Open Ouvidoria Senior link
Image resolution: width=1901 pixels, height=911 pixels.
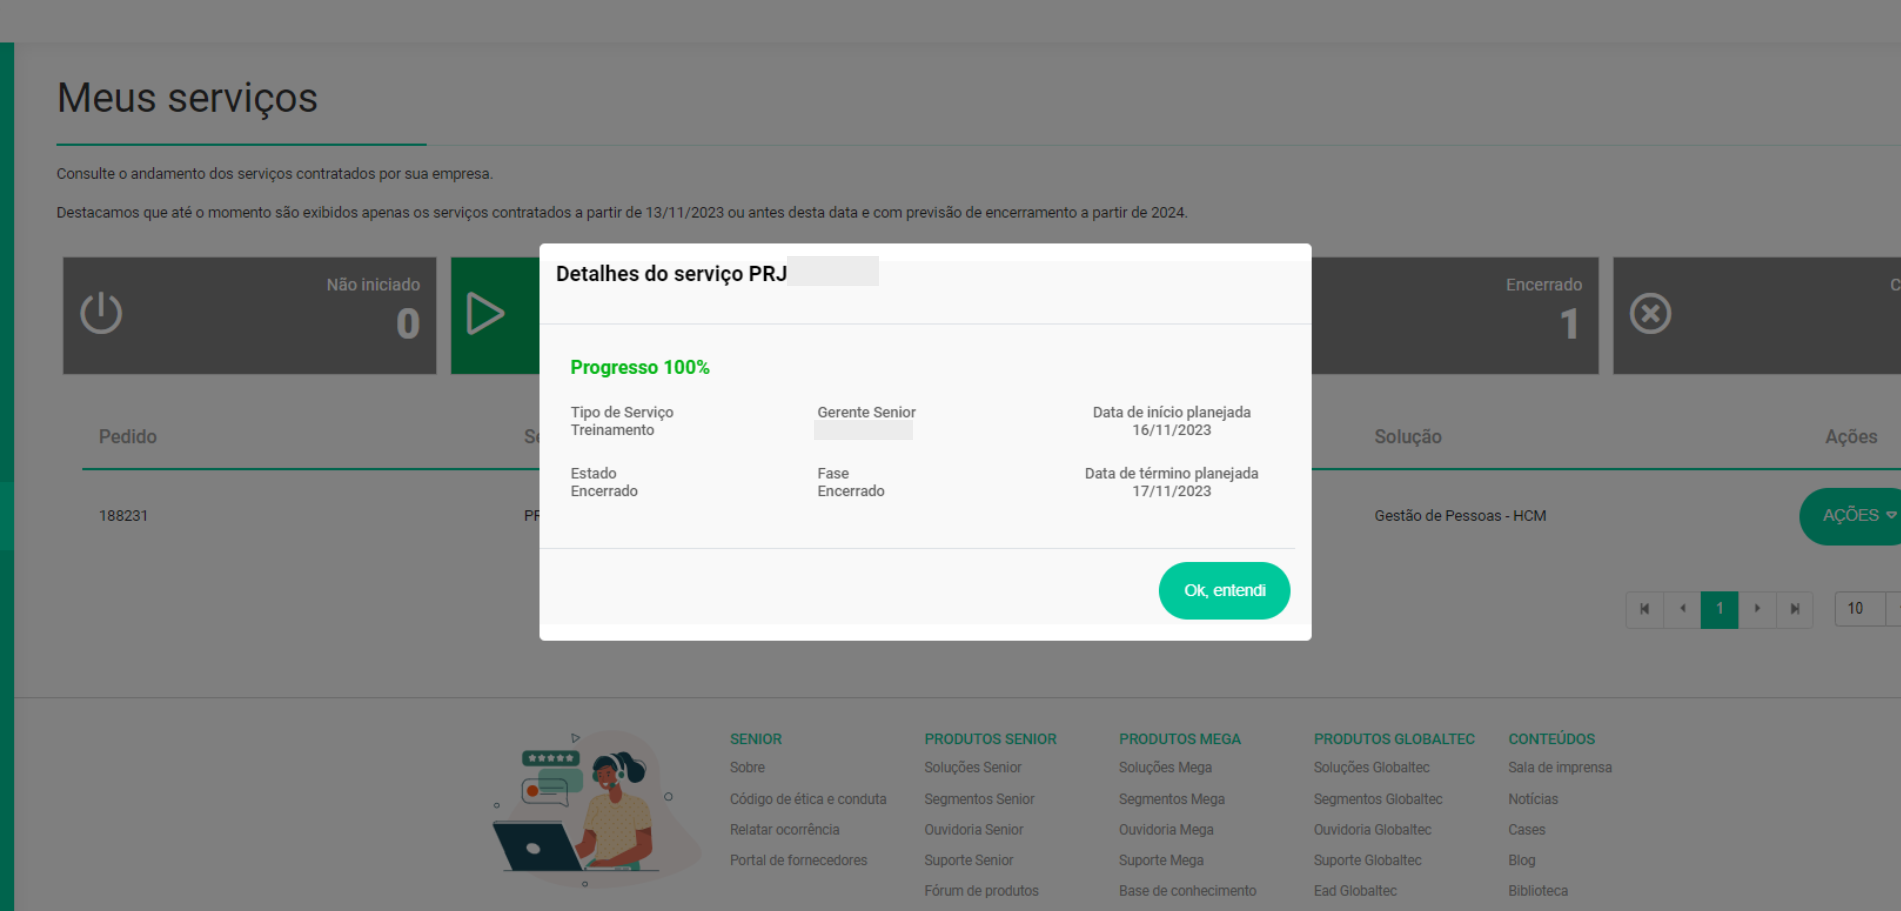(x=973, y=830)
